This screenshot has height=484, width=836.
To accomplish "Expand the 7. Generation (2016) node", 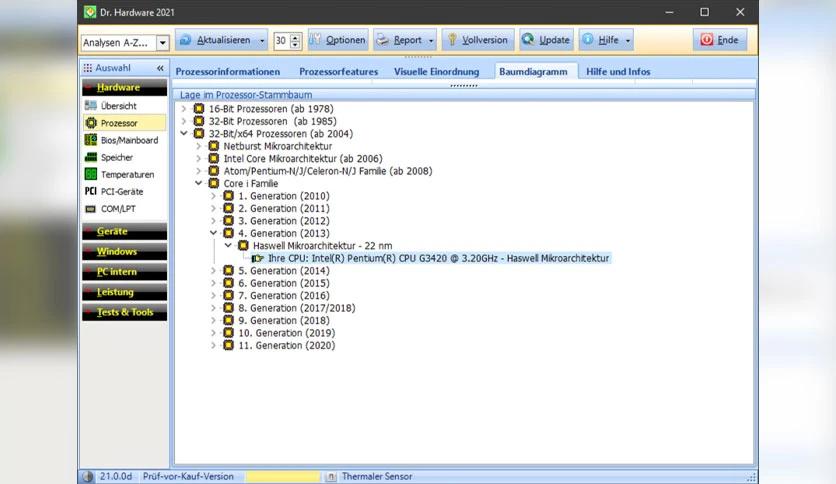I will (x=213, y=296).
